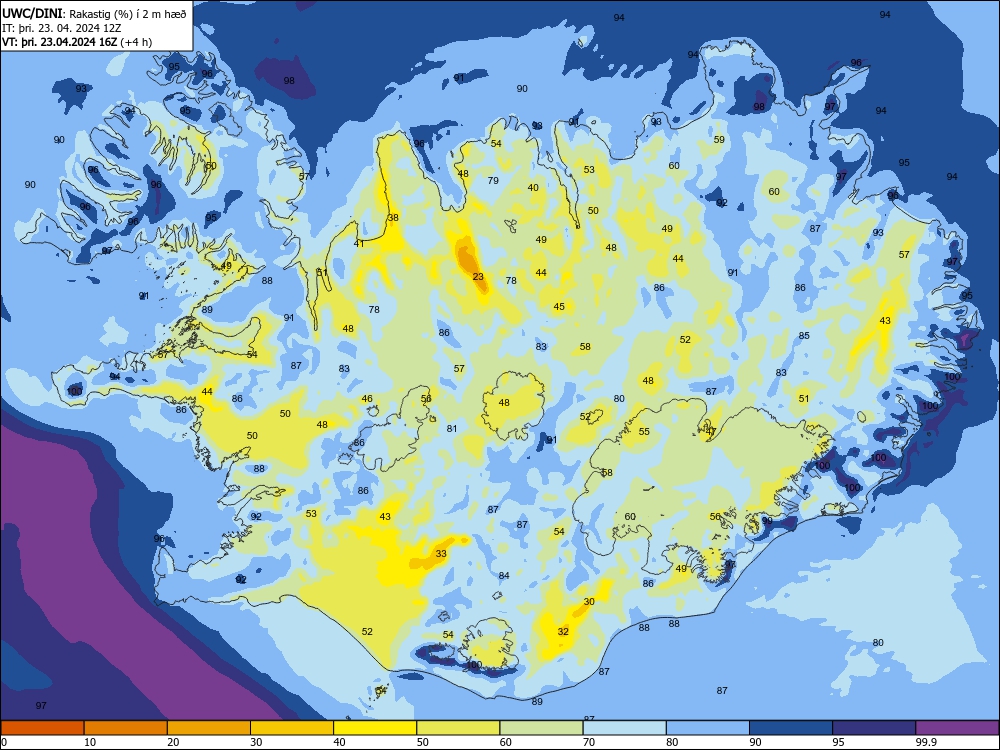Click the '41' humidity value on the map

359,244
